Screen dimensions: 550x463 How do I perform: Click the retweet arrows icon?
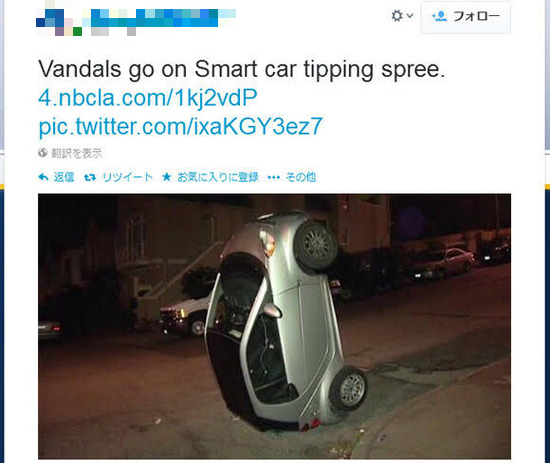[90, 177]
